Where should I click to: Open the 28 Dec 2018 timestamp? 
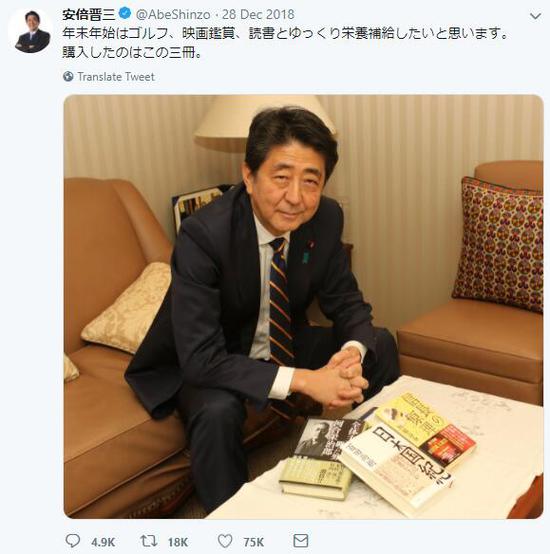(258, 14)
